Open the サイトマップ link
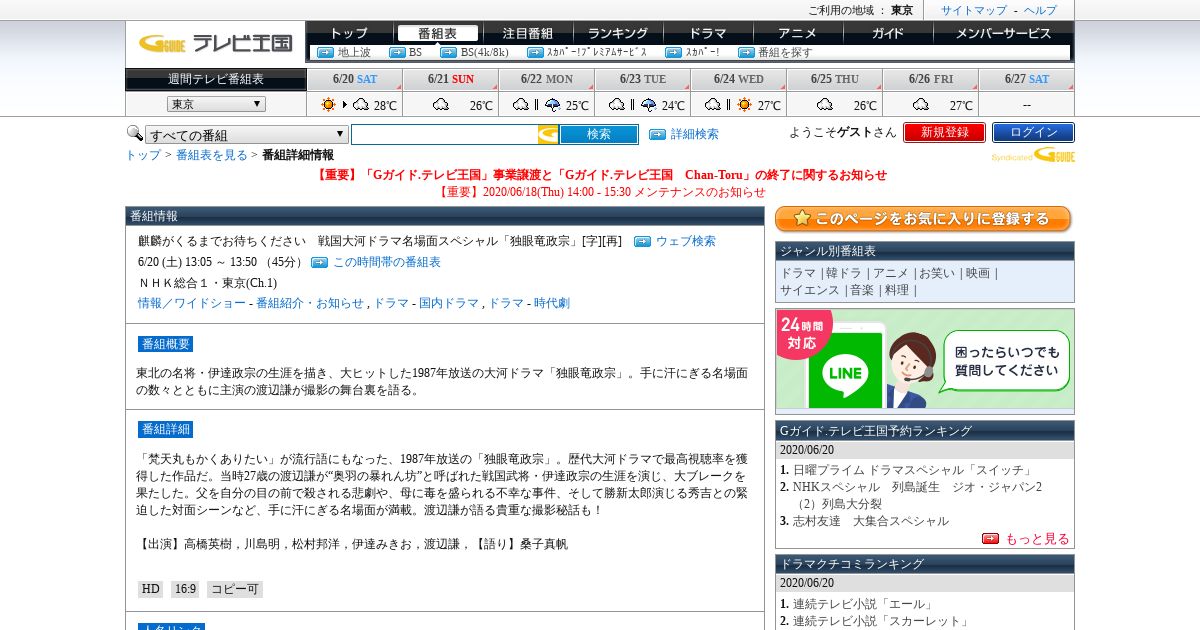 pos(974,10)
